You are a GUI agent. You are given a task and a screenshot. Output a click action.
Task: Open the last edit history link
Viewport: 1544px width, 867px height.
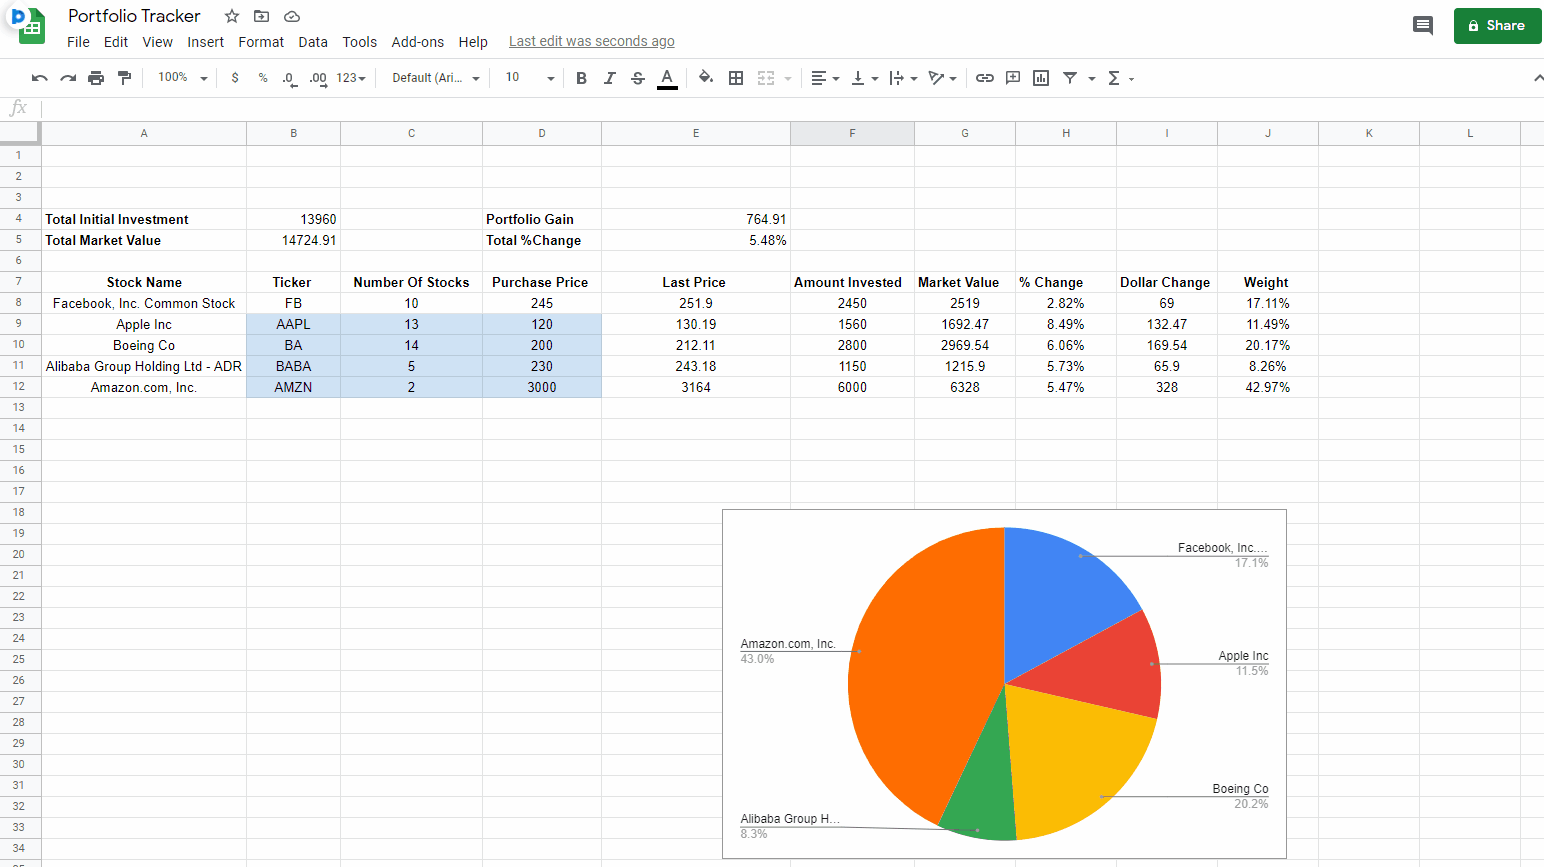(591, 41)
